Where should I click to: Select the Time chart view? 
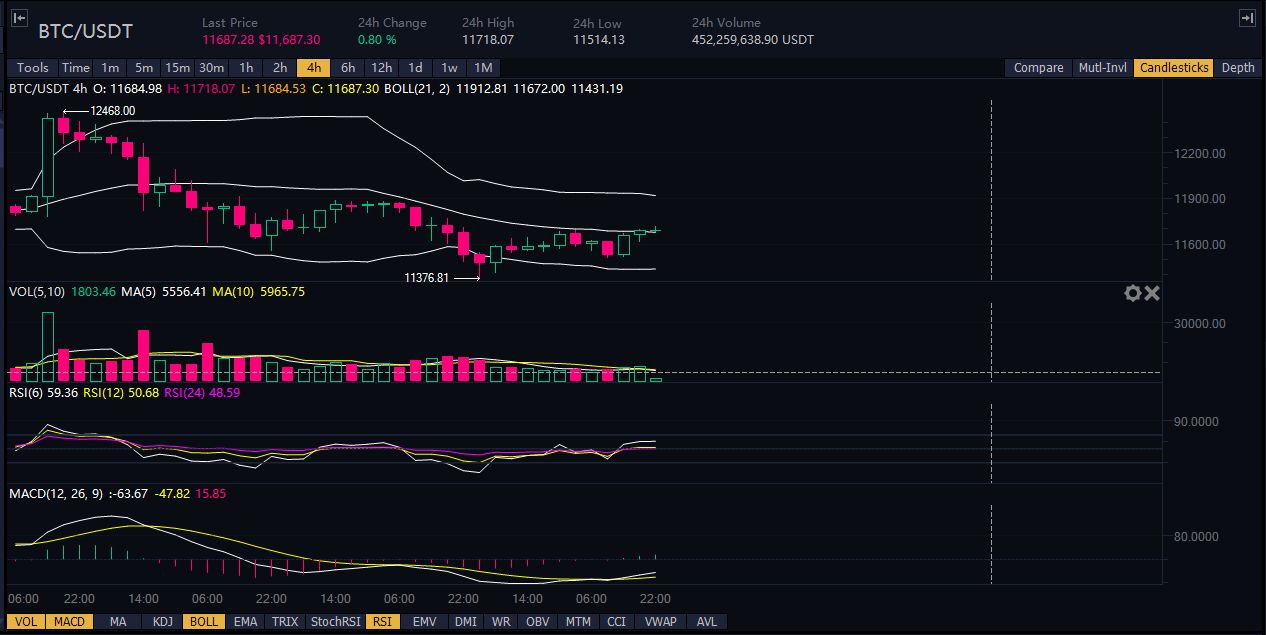click(75, 68)
